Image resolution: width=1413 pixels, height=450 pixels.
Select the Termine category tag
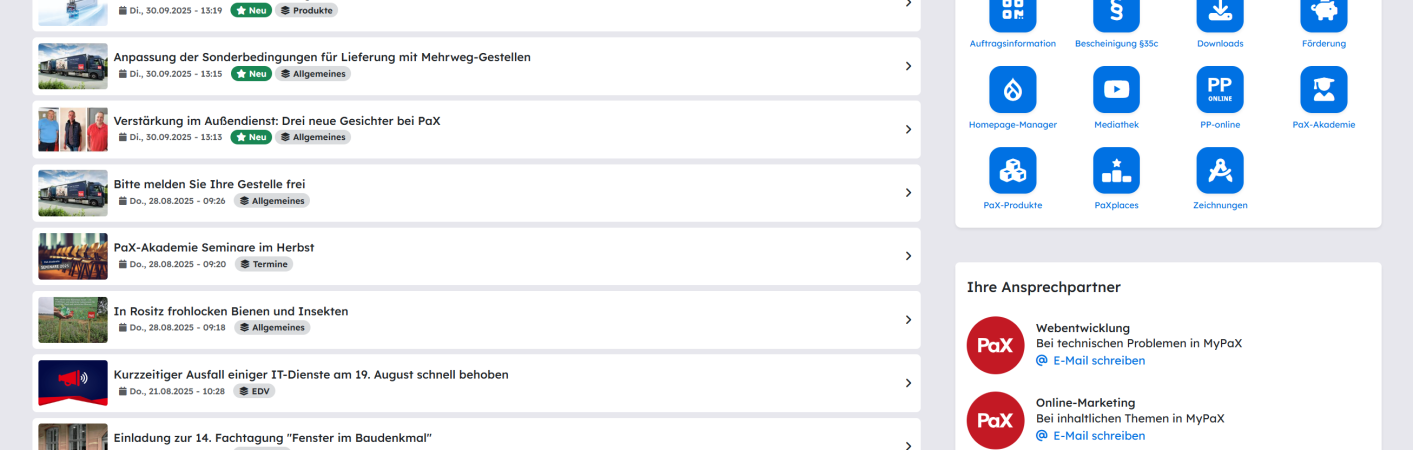click(x=264, y=264)
